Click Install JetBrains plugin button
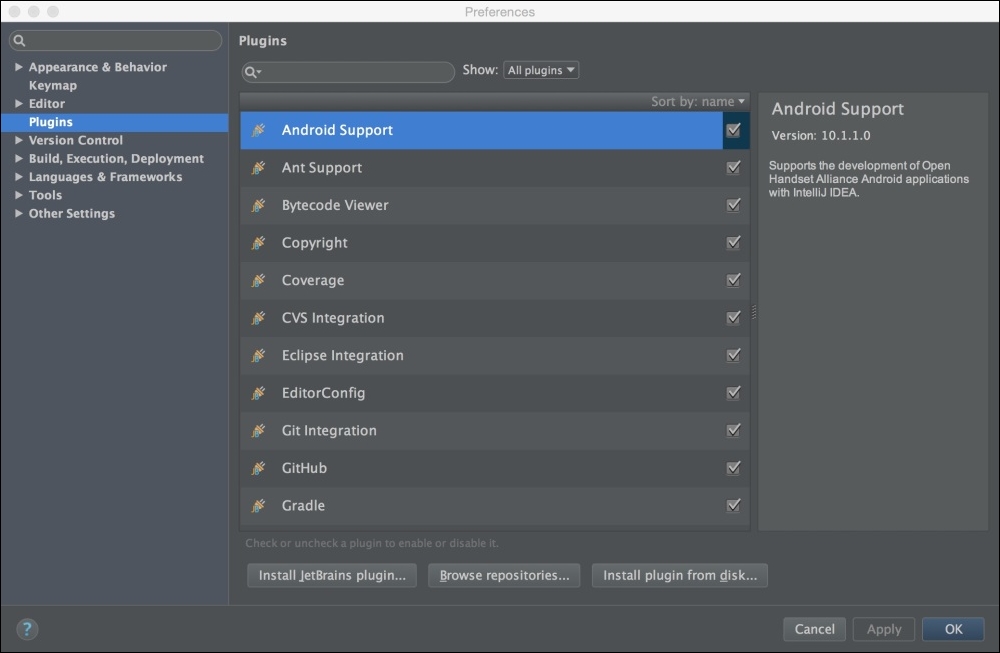 [332, 575]
